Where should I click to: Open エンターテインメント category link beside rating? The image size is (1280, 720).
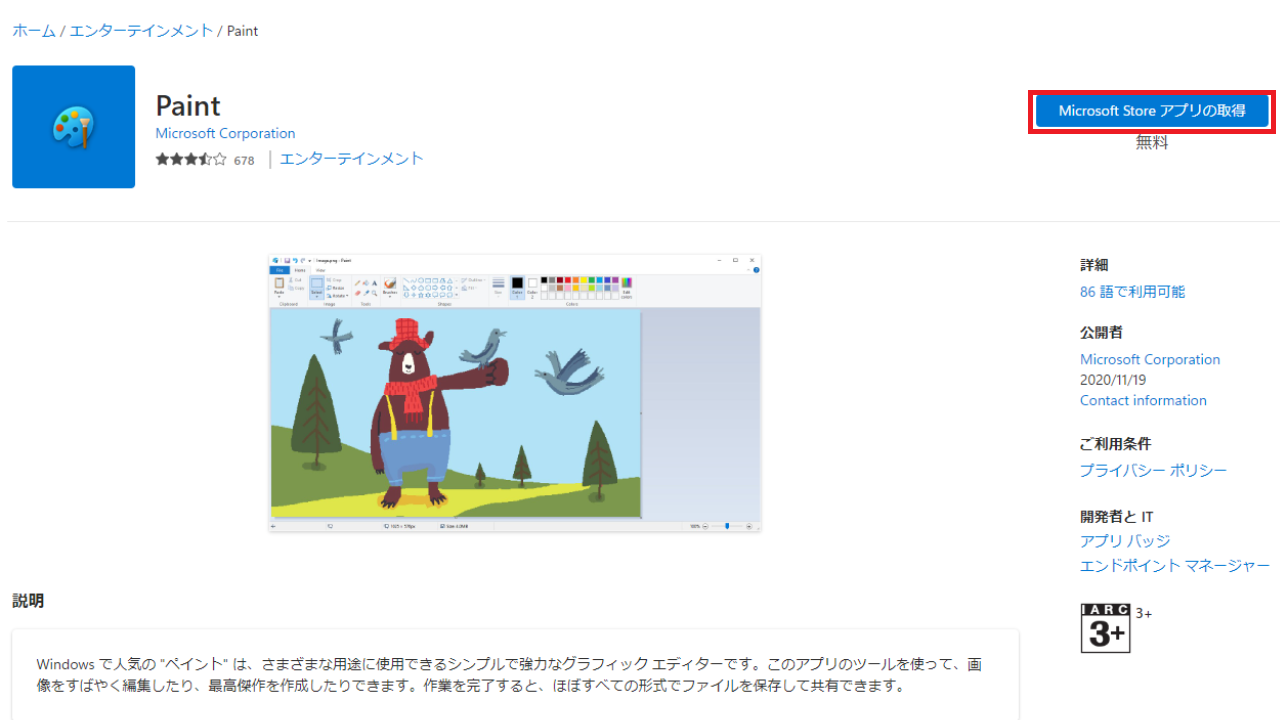pos(352,159)
